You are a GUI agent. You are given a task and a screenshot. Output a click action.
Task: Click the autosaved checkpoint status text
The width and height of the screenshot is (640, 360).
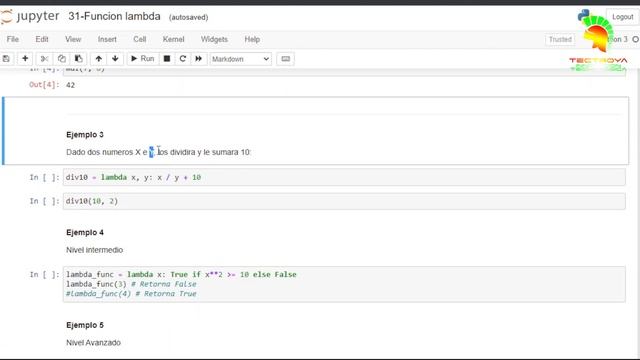(x=189, y=18)
